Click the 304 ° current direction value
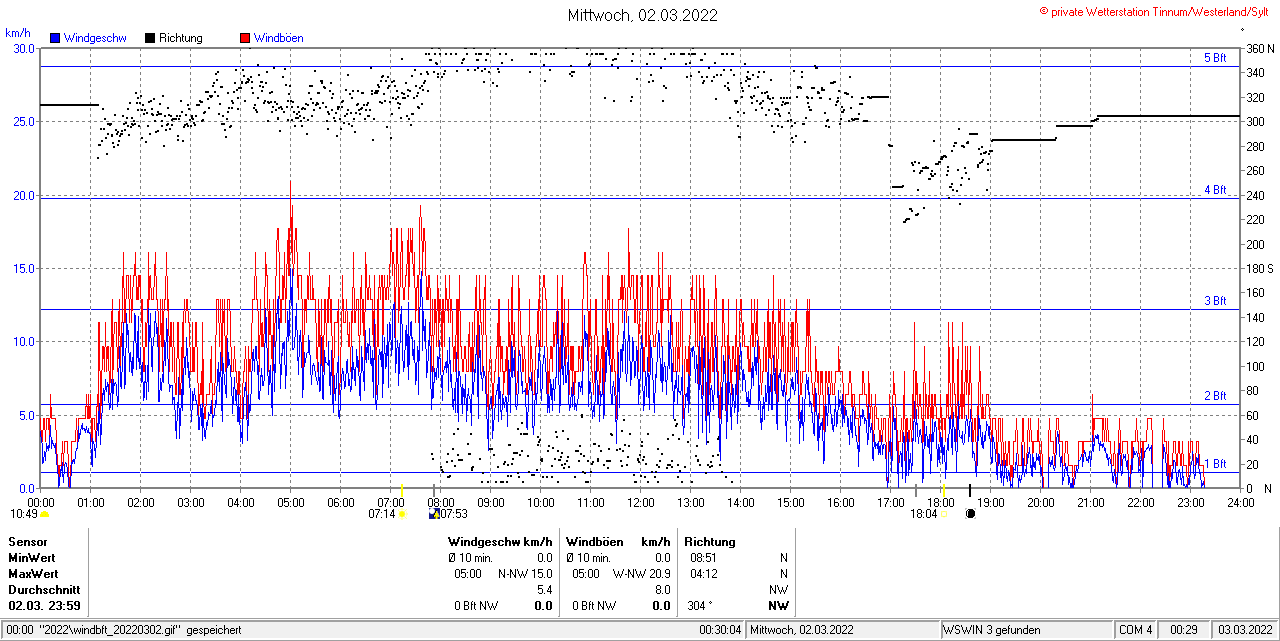1280x641 pixels. point(701,606)
